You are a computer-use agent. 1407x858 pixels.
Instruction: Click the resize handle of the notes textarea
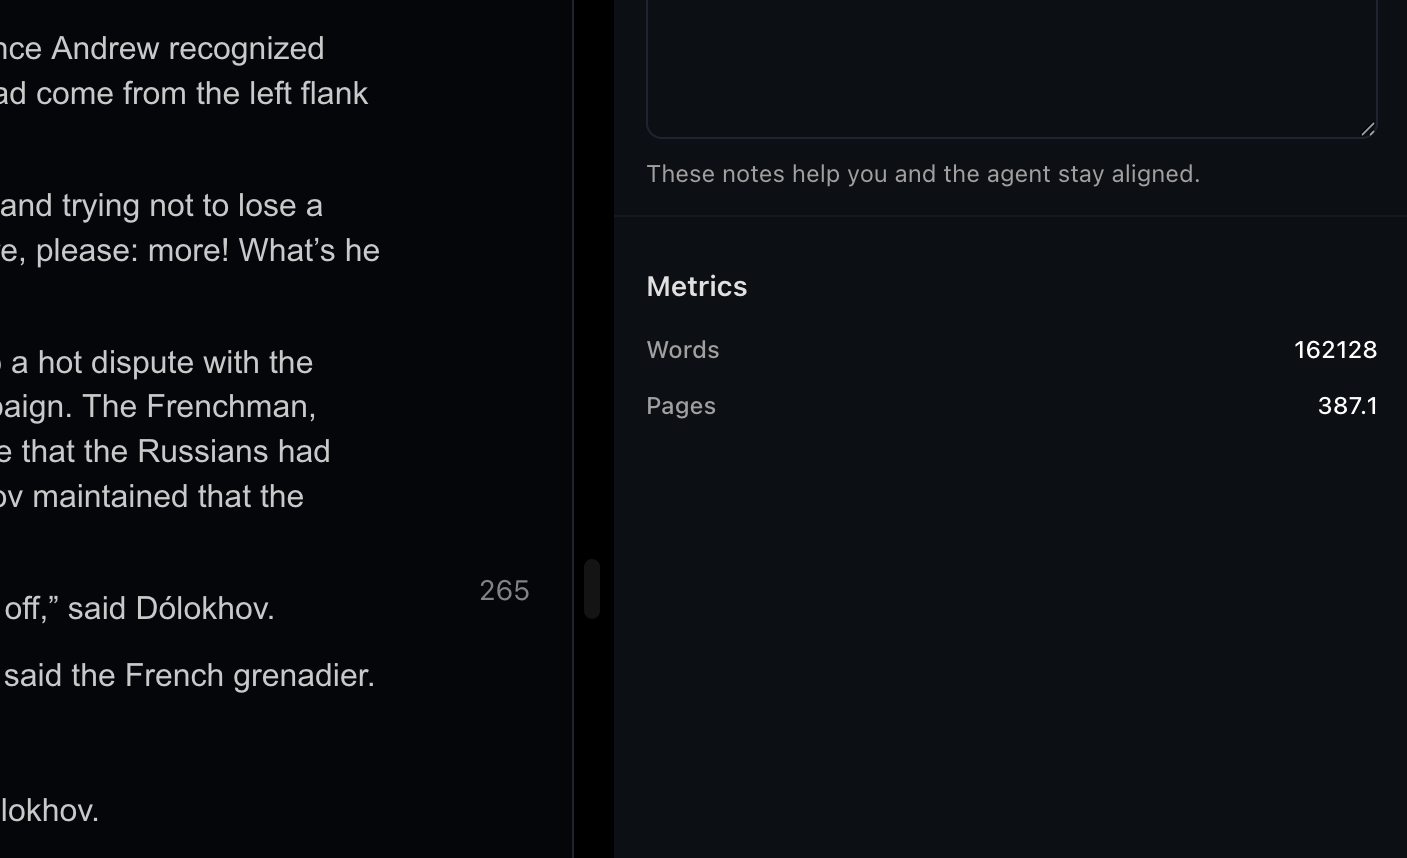(x=1367, y=128)
